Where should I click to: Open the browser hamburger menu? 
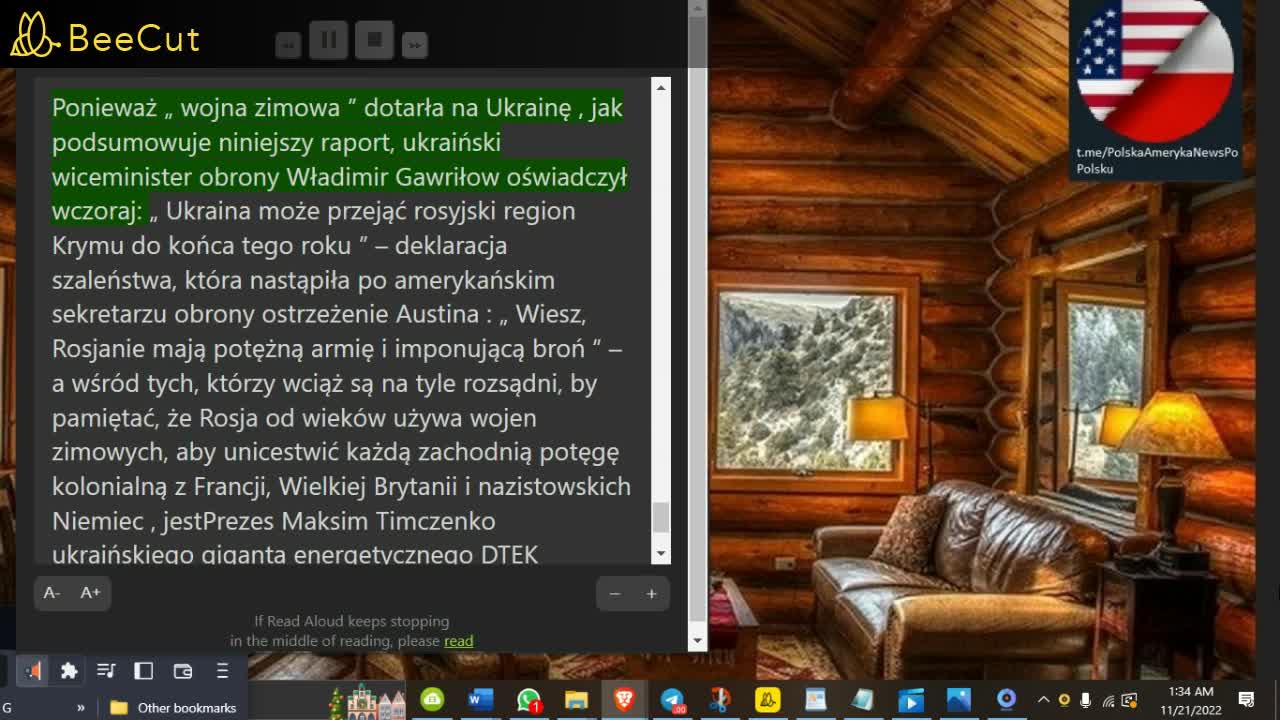[222, 671]
